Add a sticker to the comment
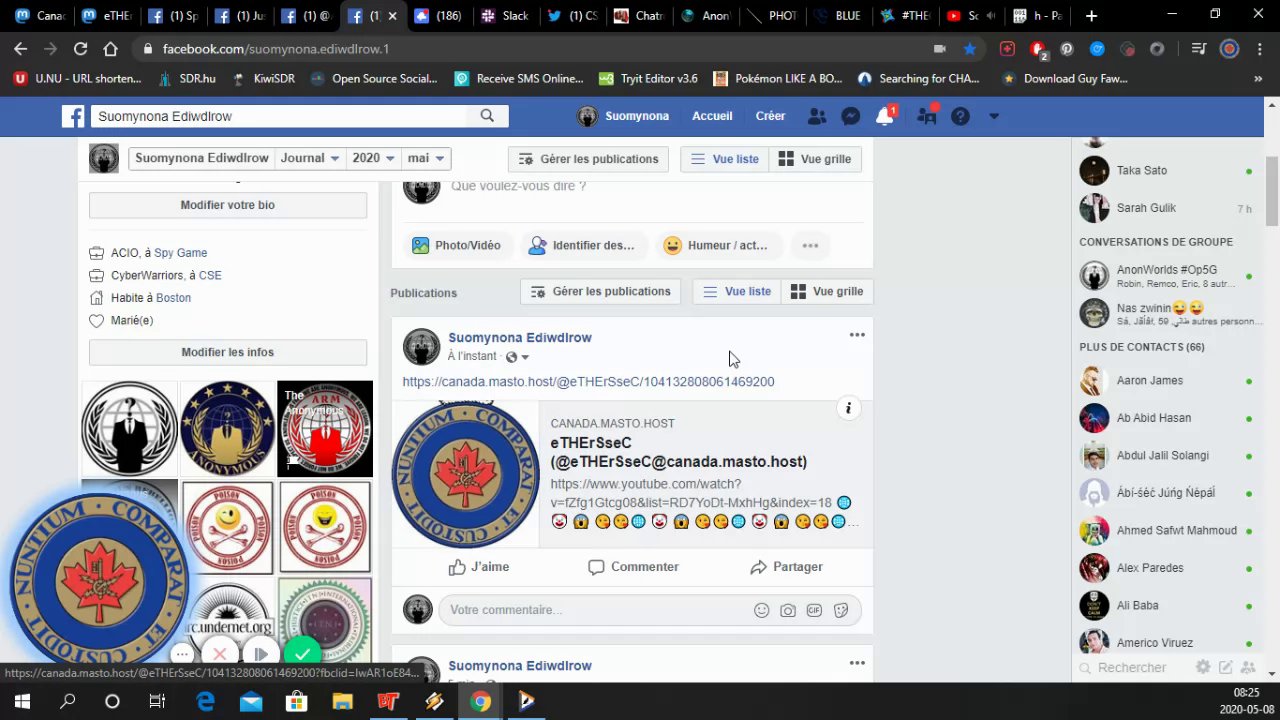 pos(841,610)
